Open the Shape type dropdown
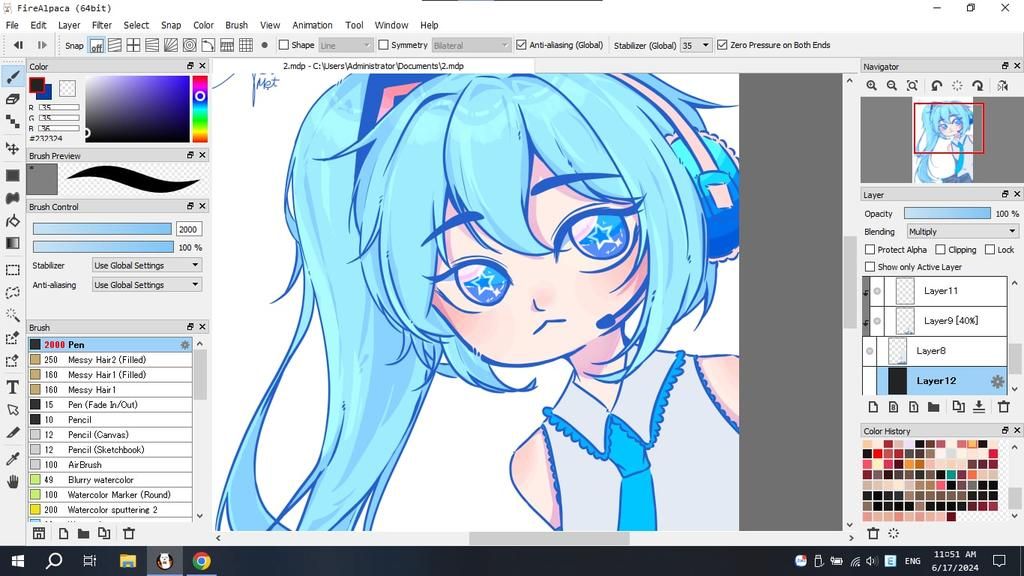Viewport: 1024px width, 576px height. [x=345, y=45]
